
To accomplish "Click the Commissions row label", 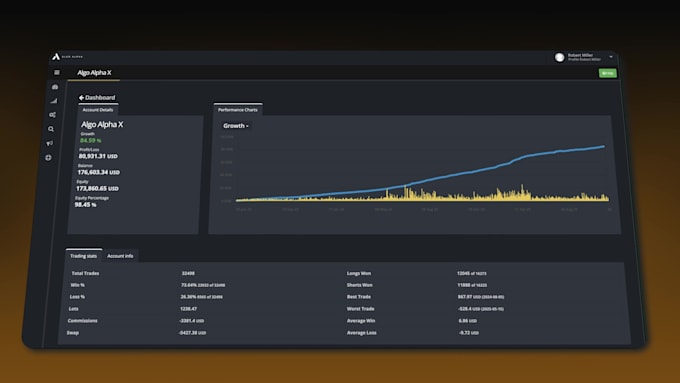I will click(x=82, y=321).
